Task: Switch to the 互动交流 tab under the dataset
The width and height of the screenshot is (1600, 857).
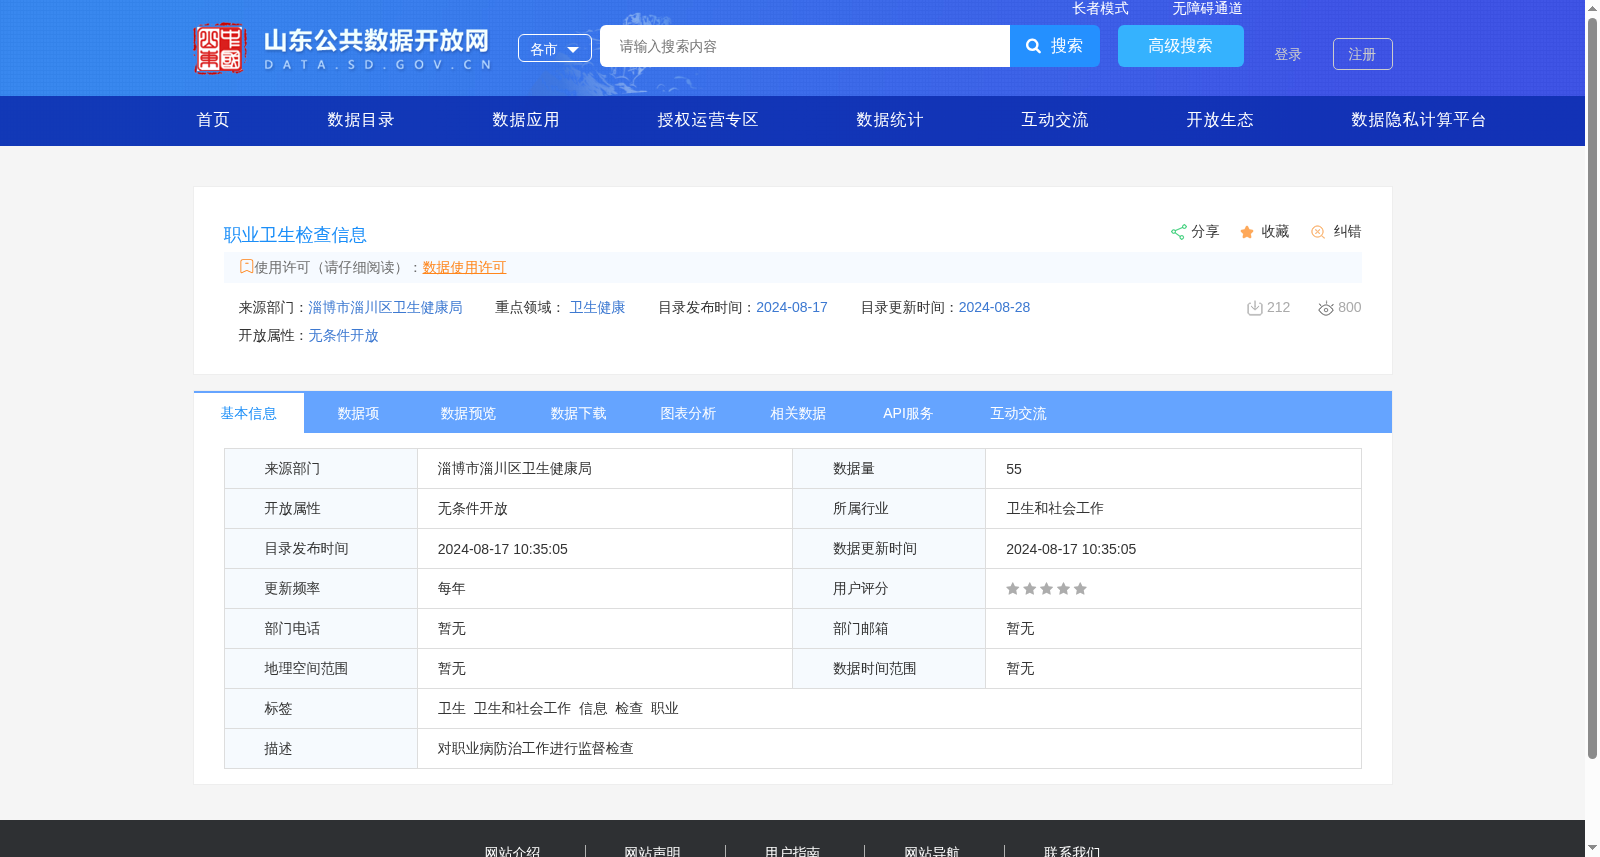Action: [1019, 413]
